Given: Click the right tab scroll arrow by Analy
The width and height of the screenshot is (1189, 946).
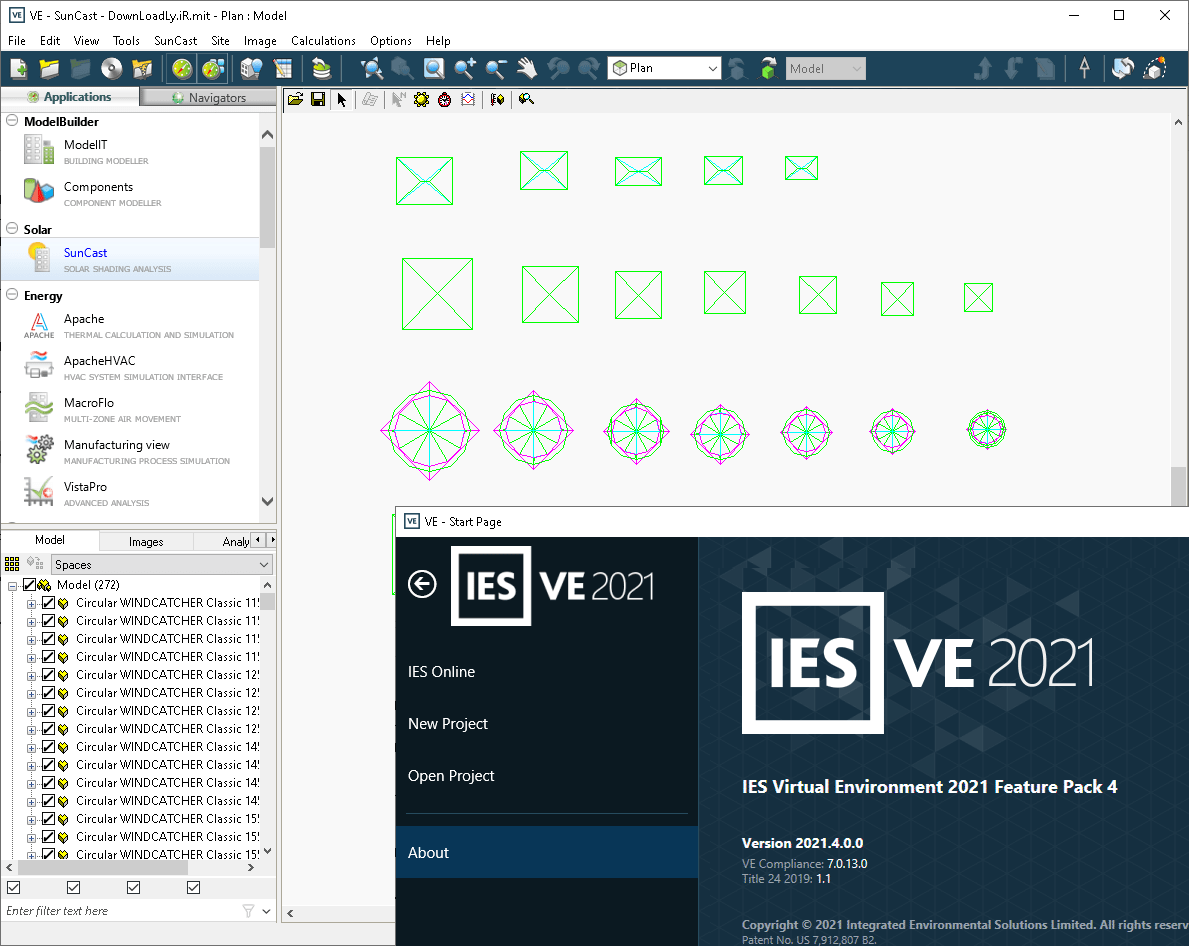Looking at the screenshot, I should coord(272,540).
